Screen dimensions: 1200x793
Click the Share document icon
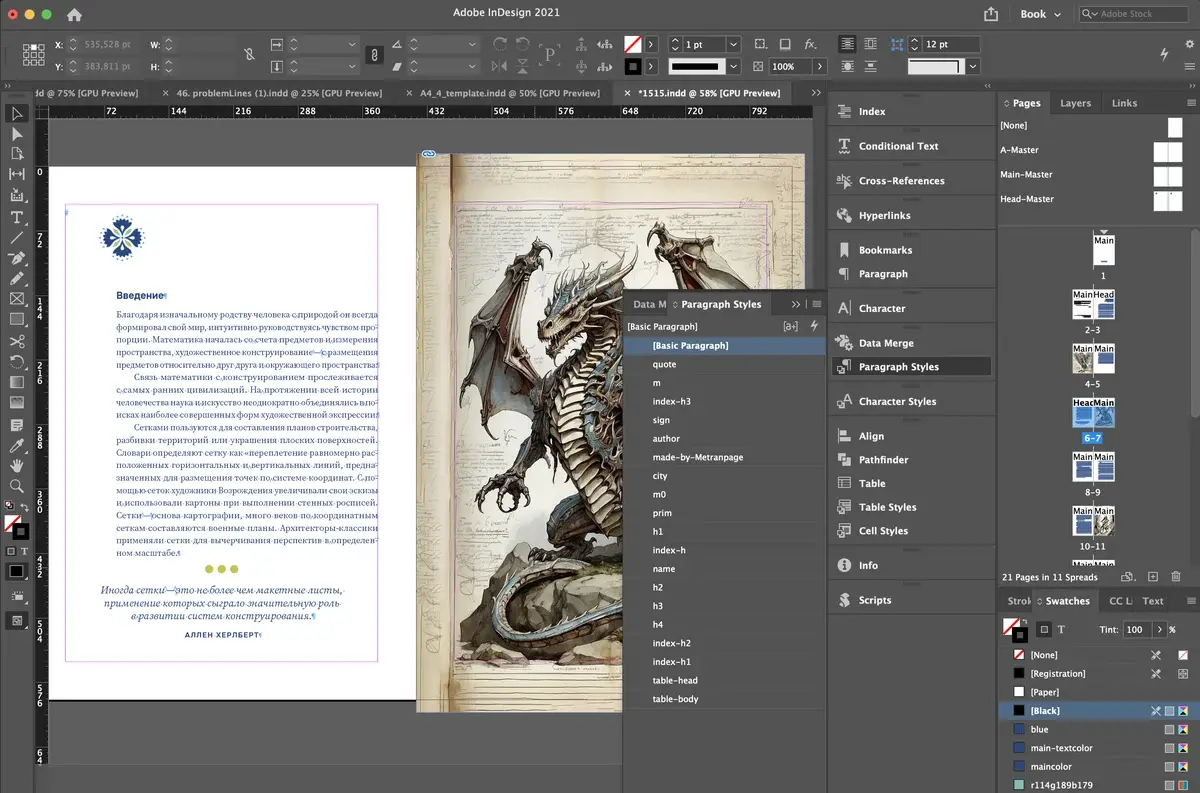[x=991, y=14]
